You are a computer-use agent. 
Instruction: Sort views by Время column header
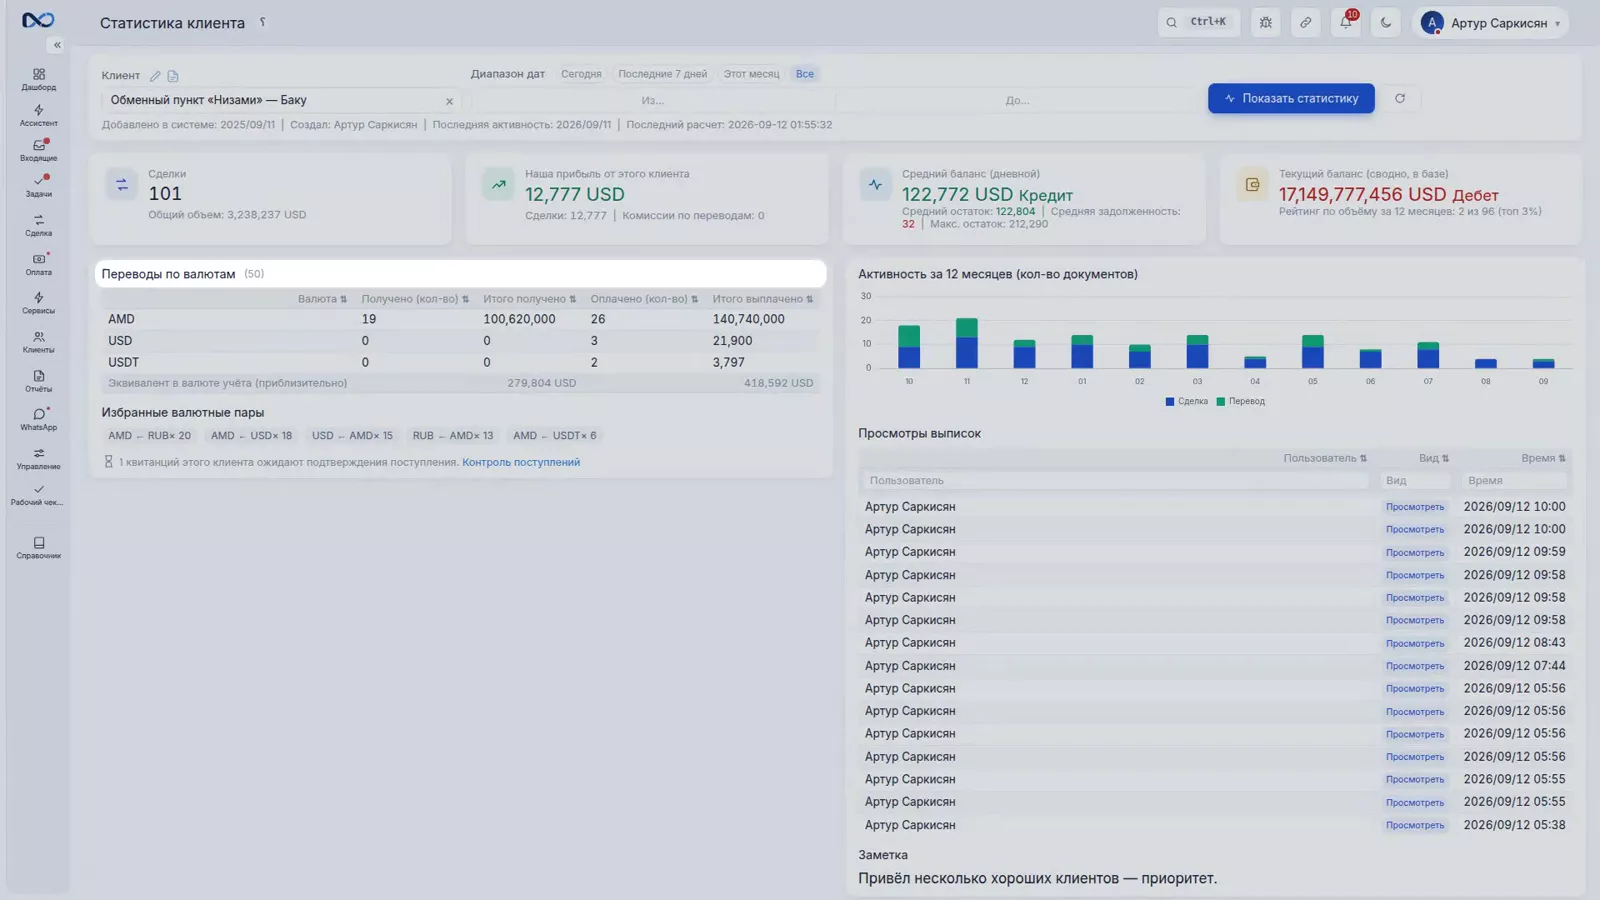[1543, 458]
